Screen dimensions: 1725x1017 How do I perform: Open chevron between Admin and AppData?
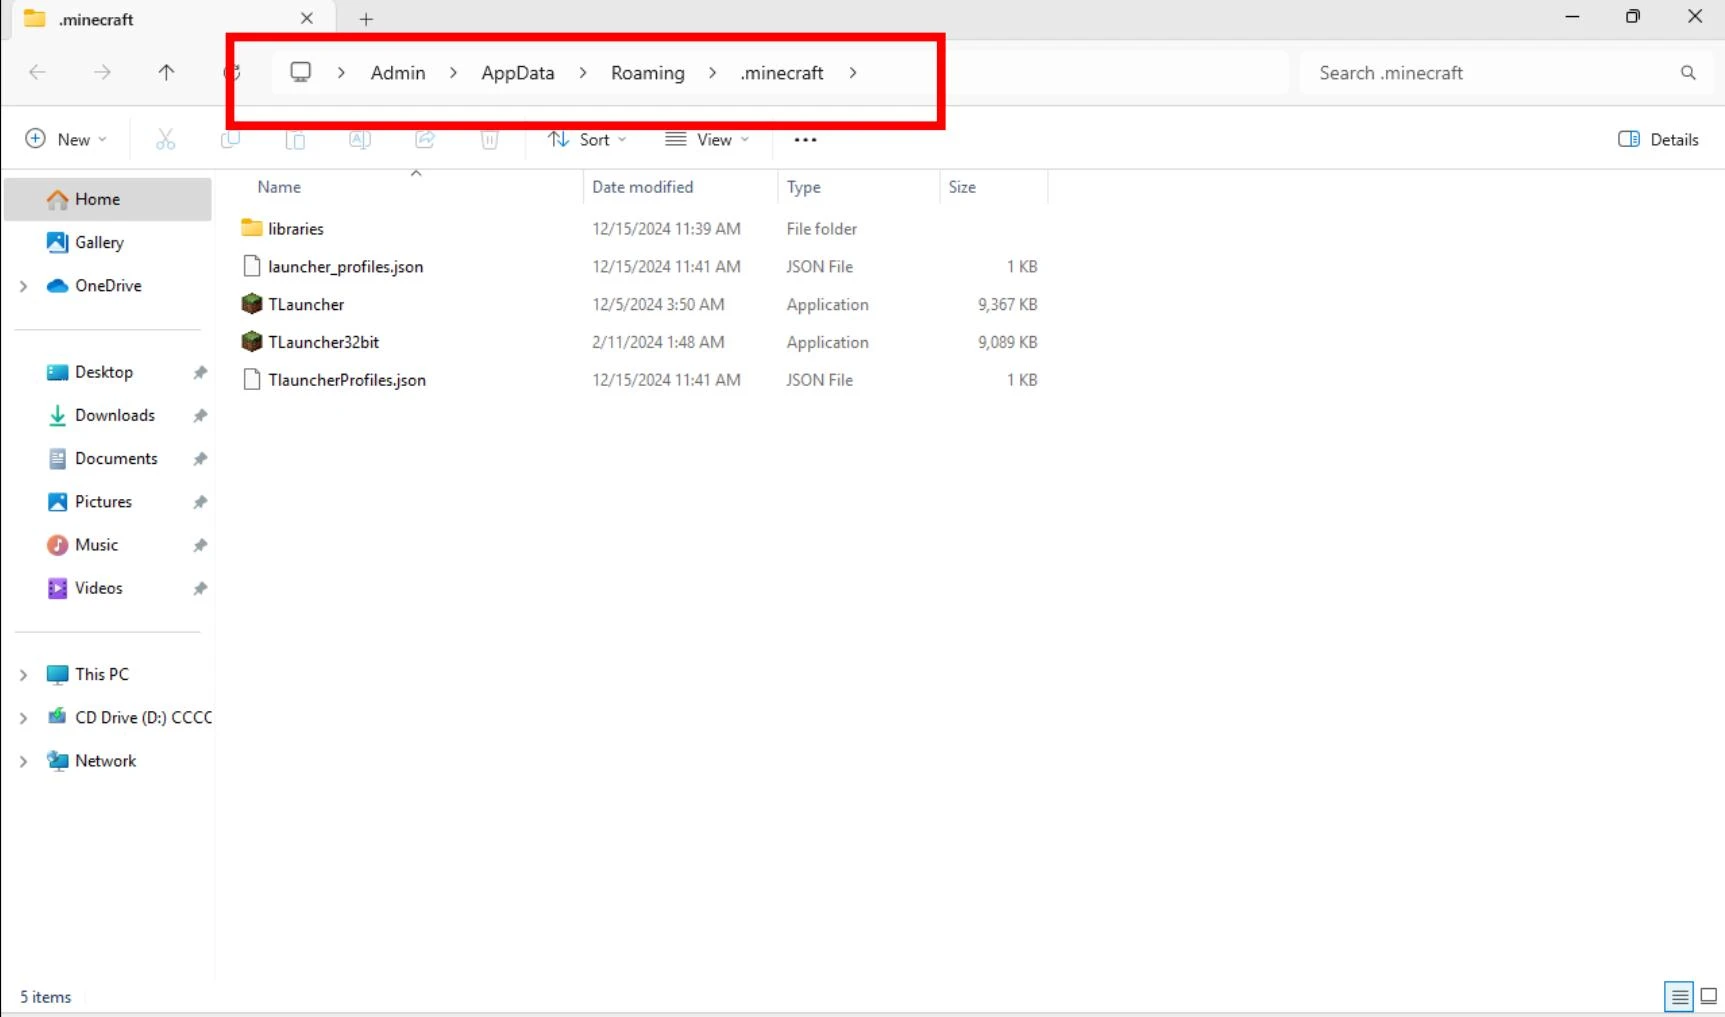click(453, 73)
